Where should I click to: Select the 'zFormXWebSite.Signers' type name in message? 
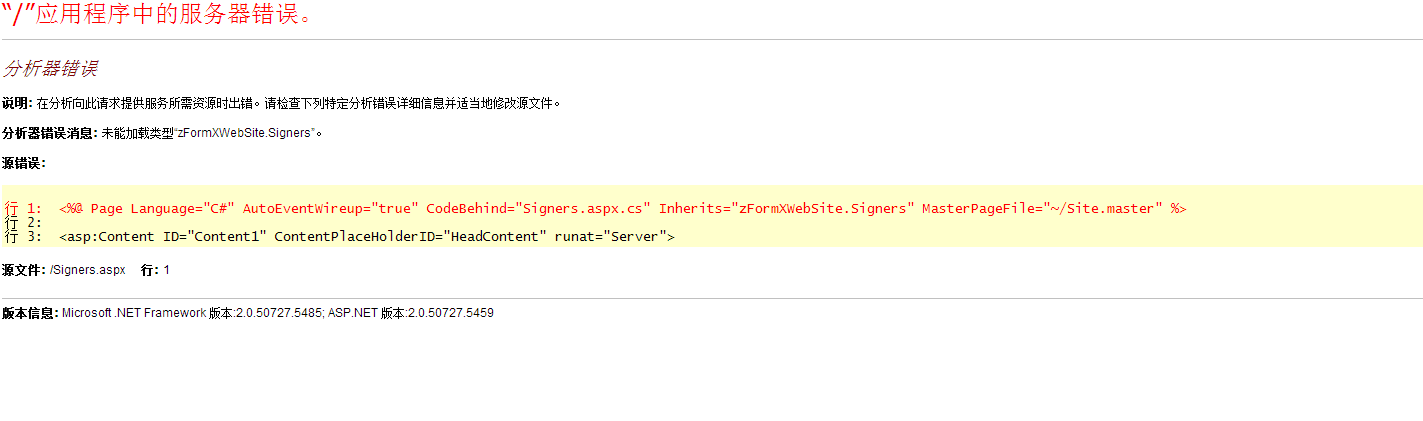coord(245,133)
